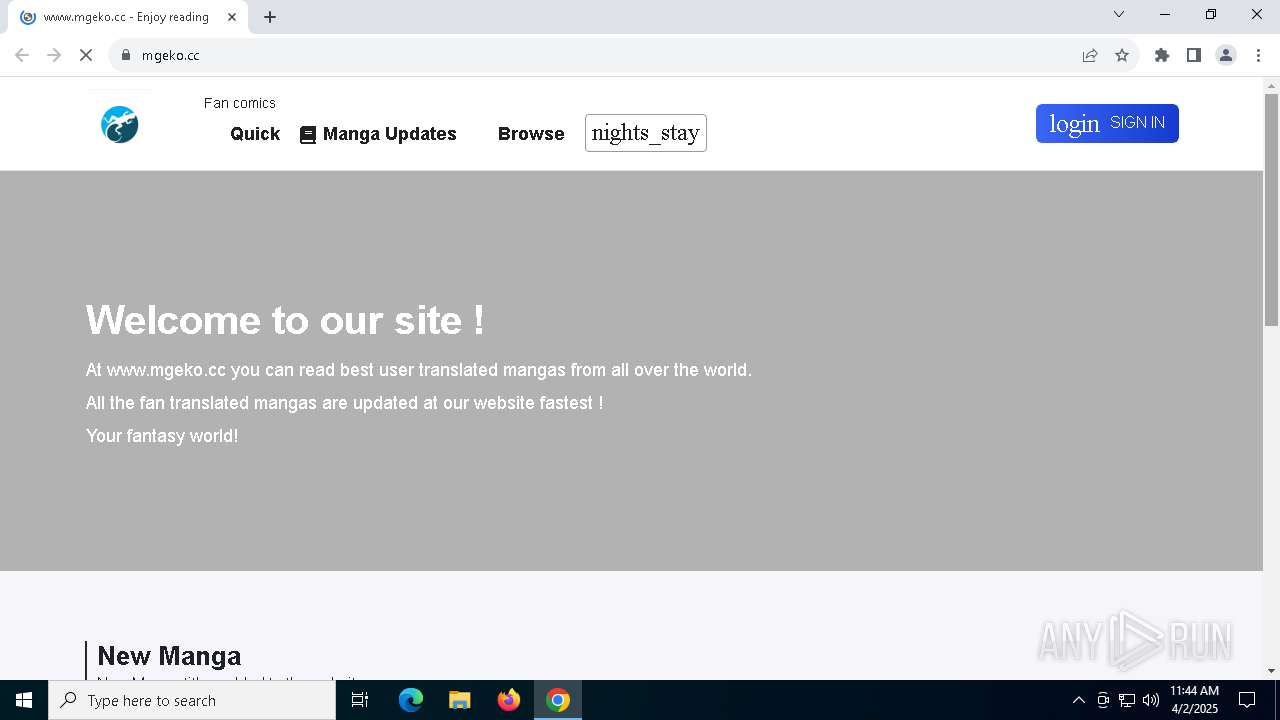Image resolution: width=1280 pixels, height=720 pixels.
Task: Click the book icon beside Manga Updates
Action: (x=308, y=135)
